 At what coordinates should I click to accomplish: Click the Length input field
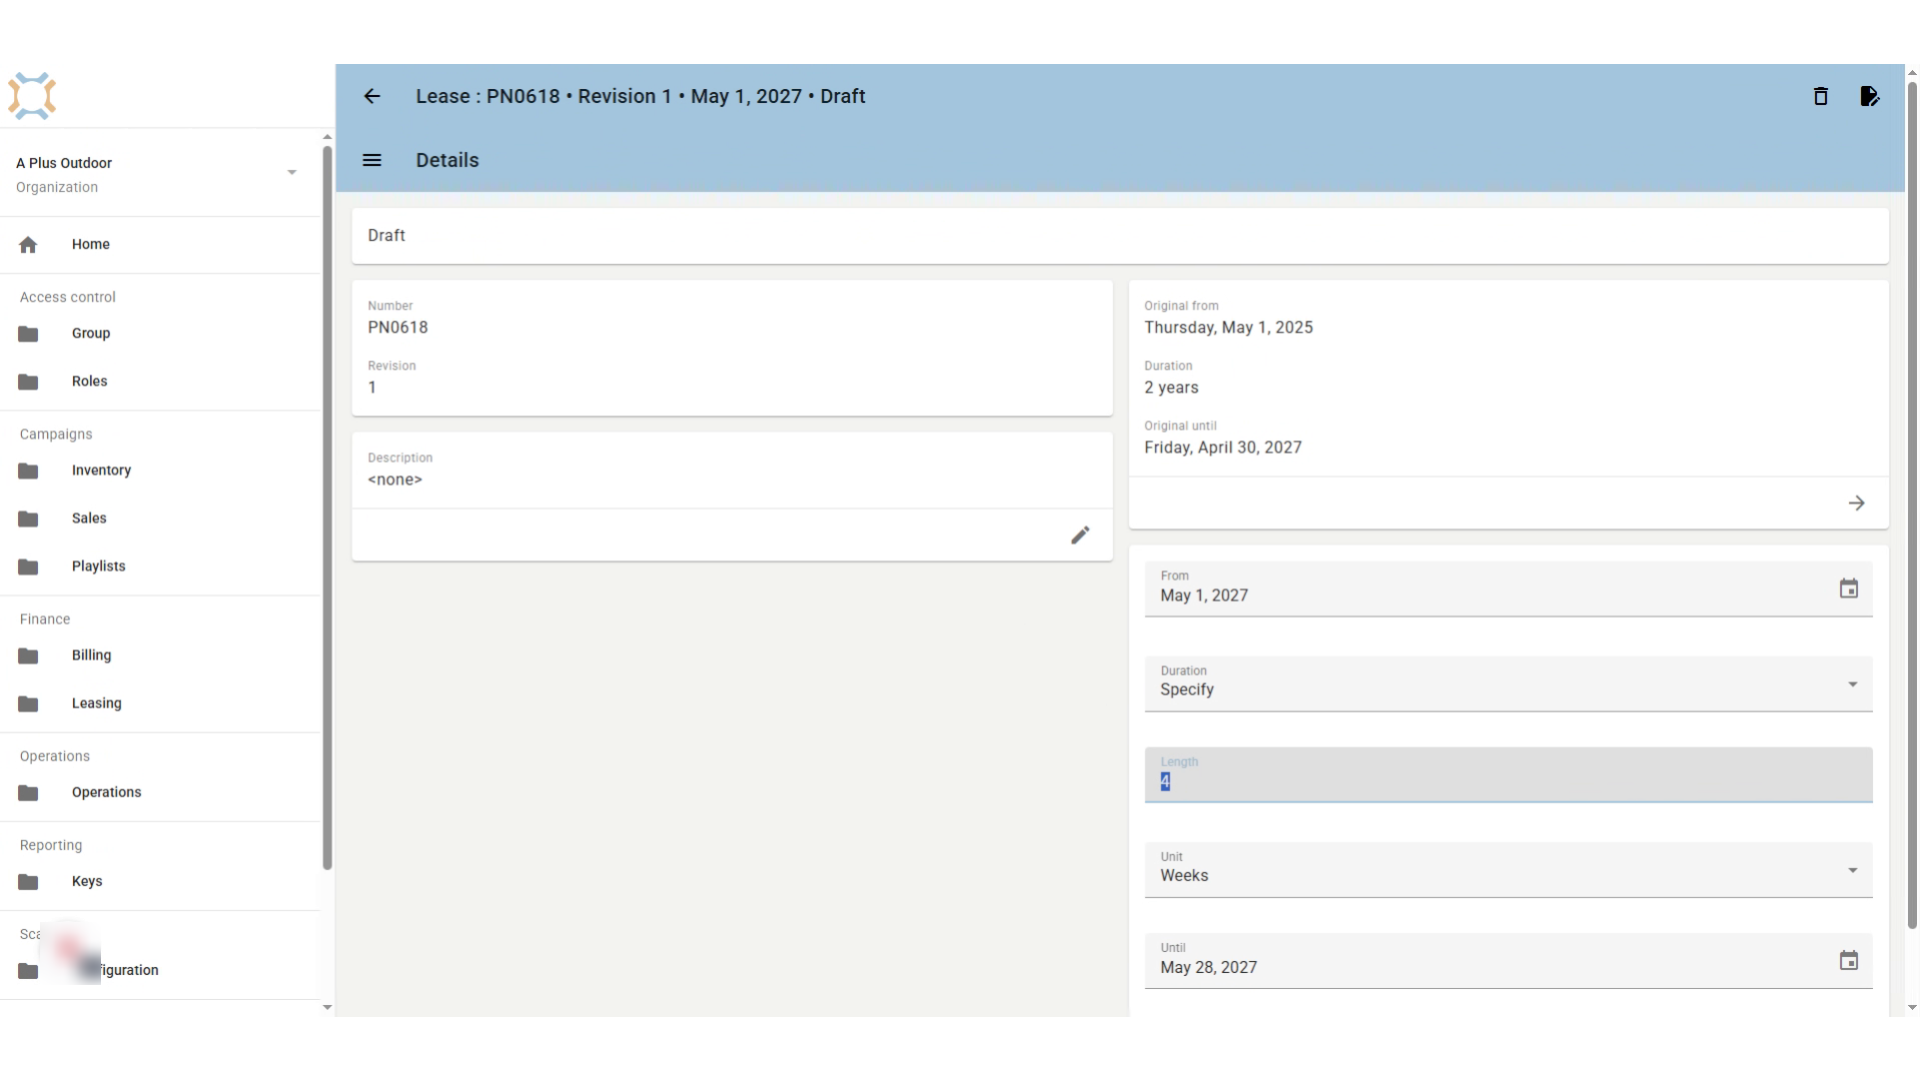(x=1508, y=775)
